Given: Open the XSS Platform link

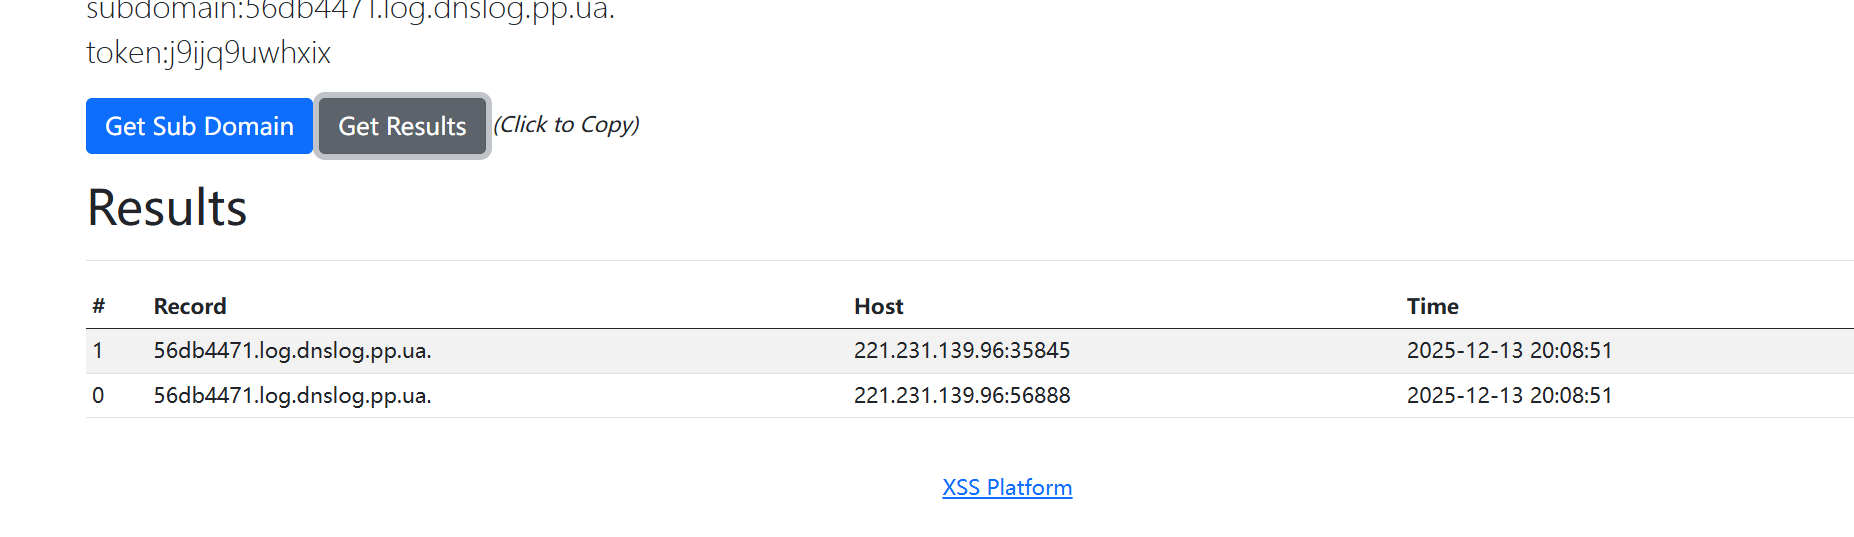Looking at the screenshot, I should [1006, 487].
